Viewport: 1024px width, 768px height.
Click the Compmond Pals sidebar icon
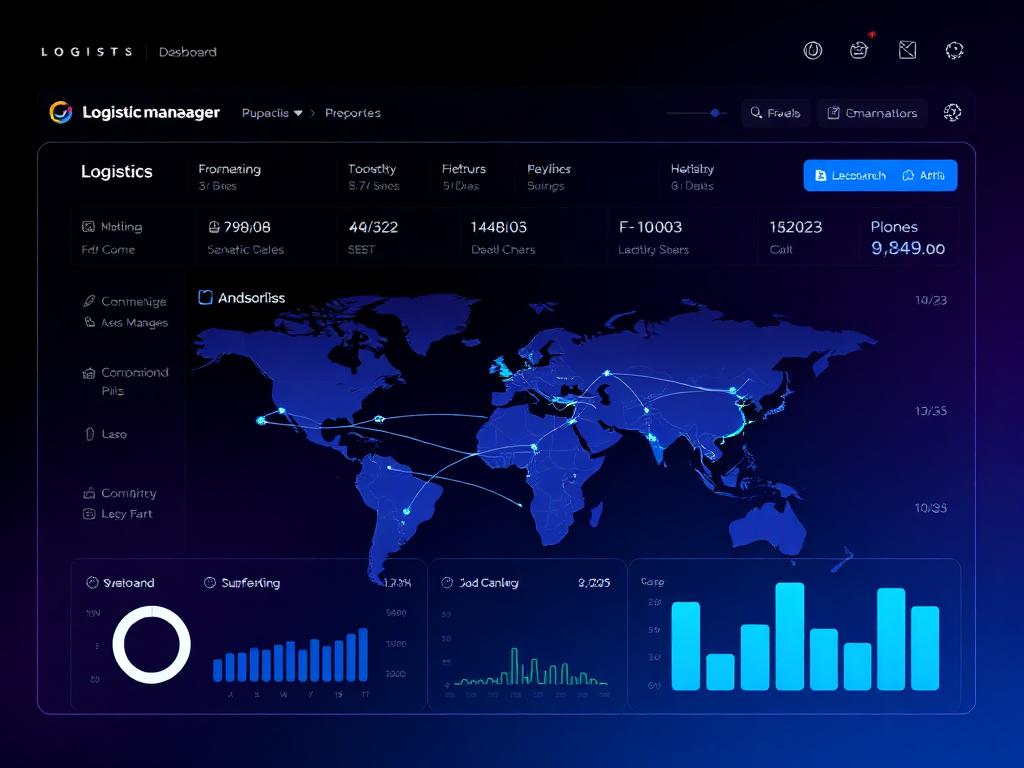tap(89, 373)
